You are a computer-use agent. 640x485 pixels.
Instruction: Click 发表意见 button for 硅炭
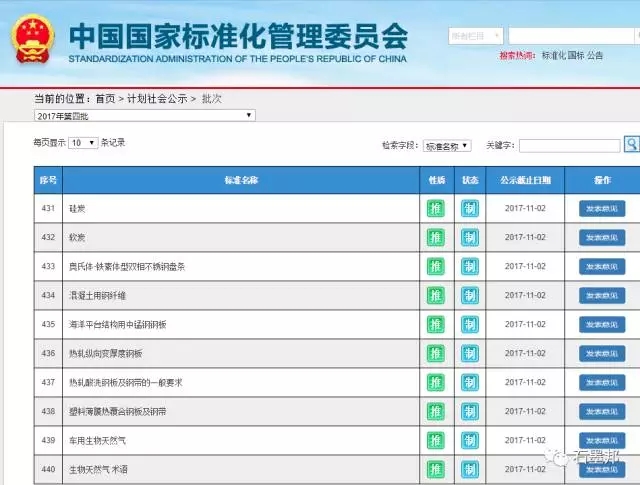[602, 208]
